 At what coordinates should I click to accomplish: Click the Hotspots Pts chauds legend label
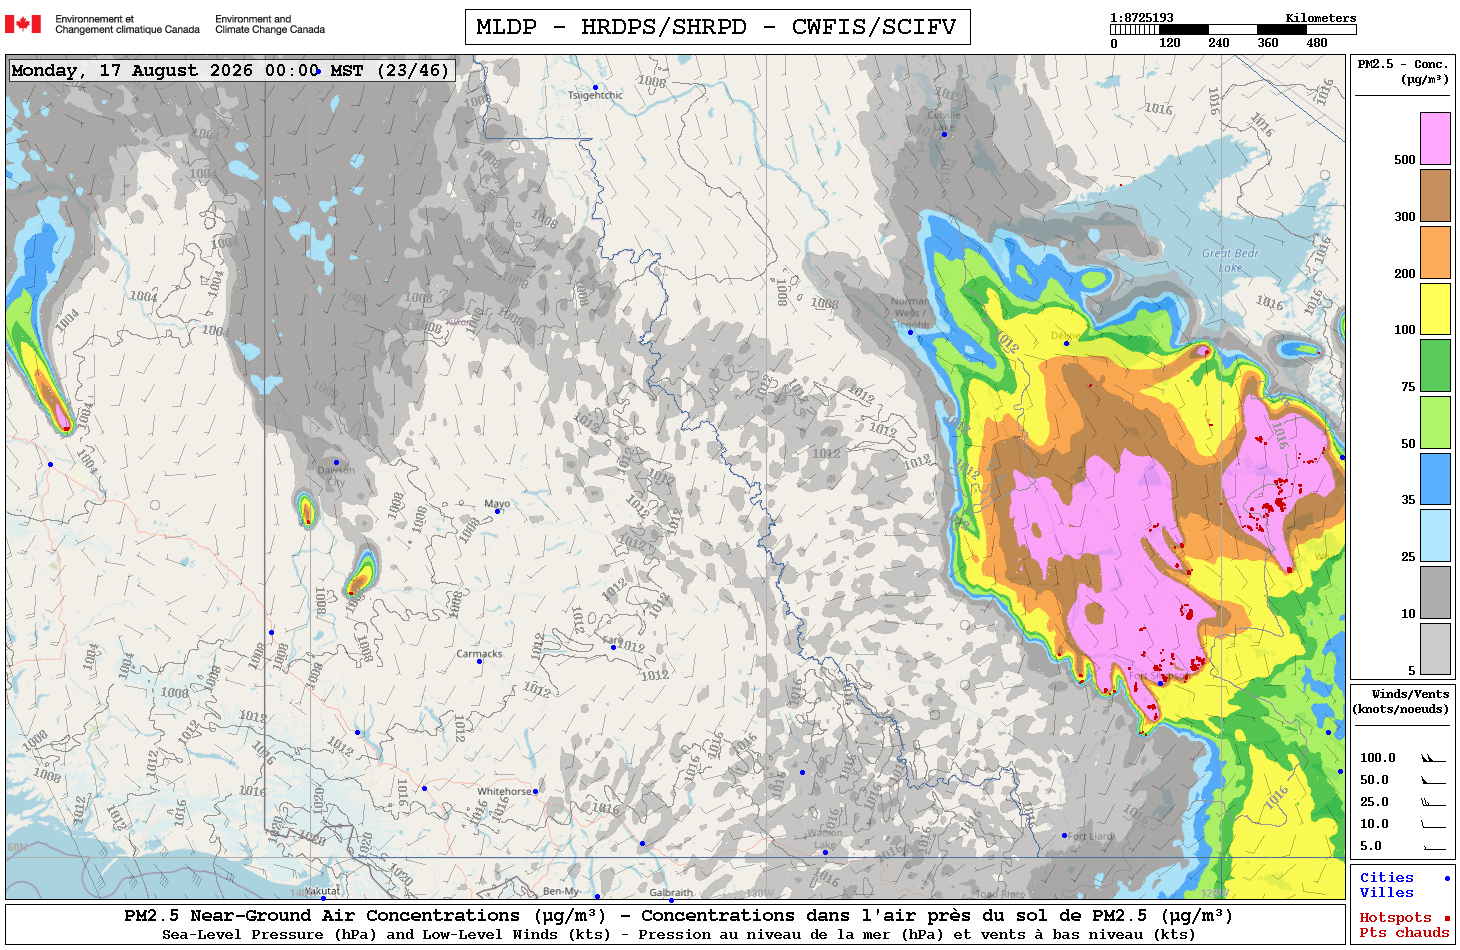[x=1404, y=925]
